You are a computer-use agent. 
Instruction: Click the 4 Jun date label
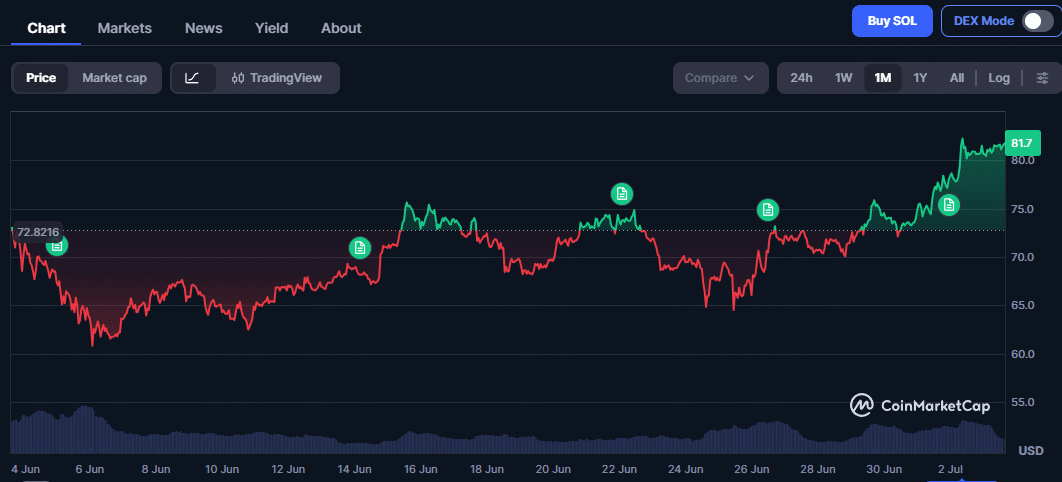[24, 469]
